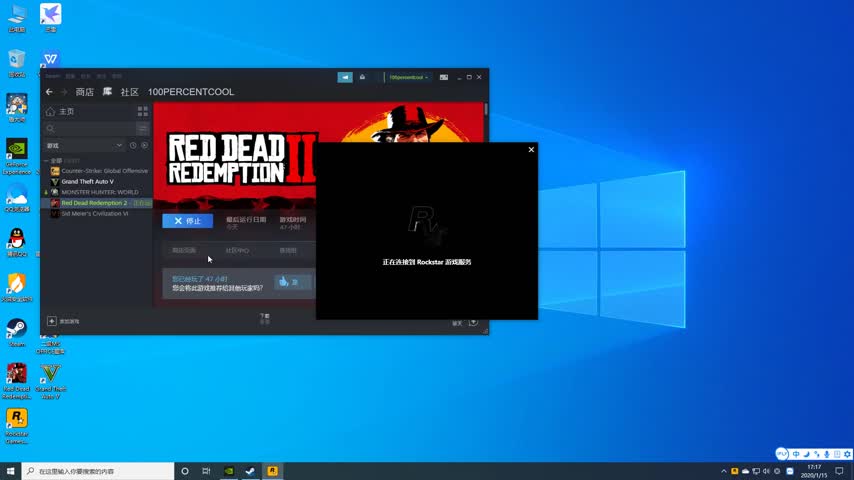Open the Steam downloads status at bottom

click(265, 319)
